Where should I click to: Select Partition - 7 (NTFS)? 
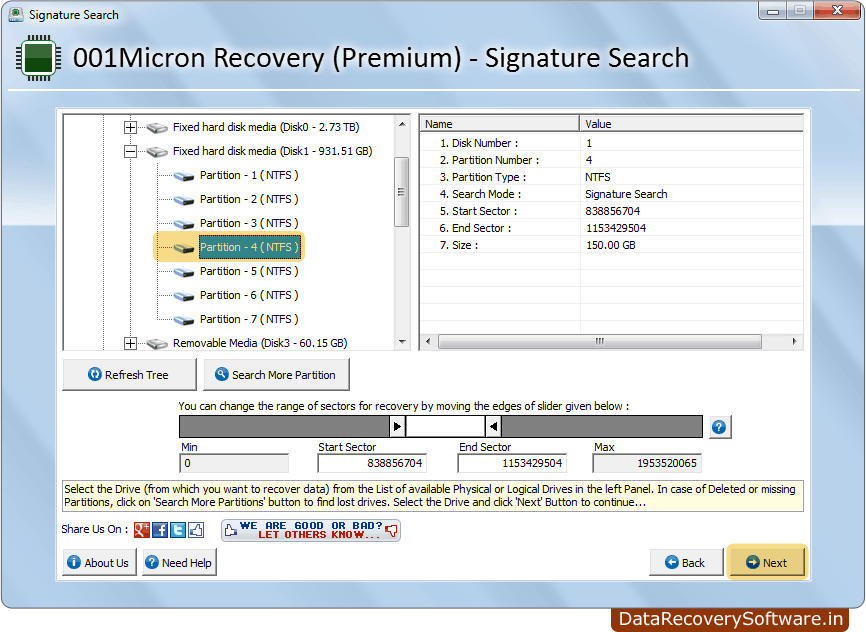[249, 319]
